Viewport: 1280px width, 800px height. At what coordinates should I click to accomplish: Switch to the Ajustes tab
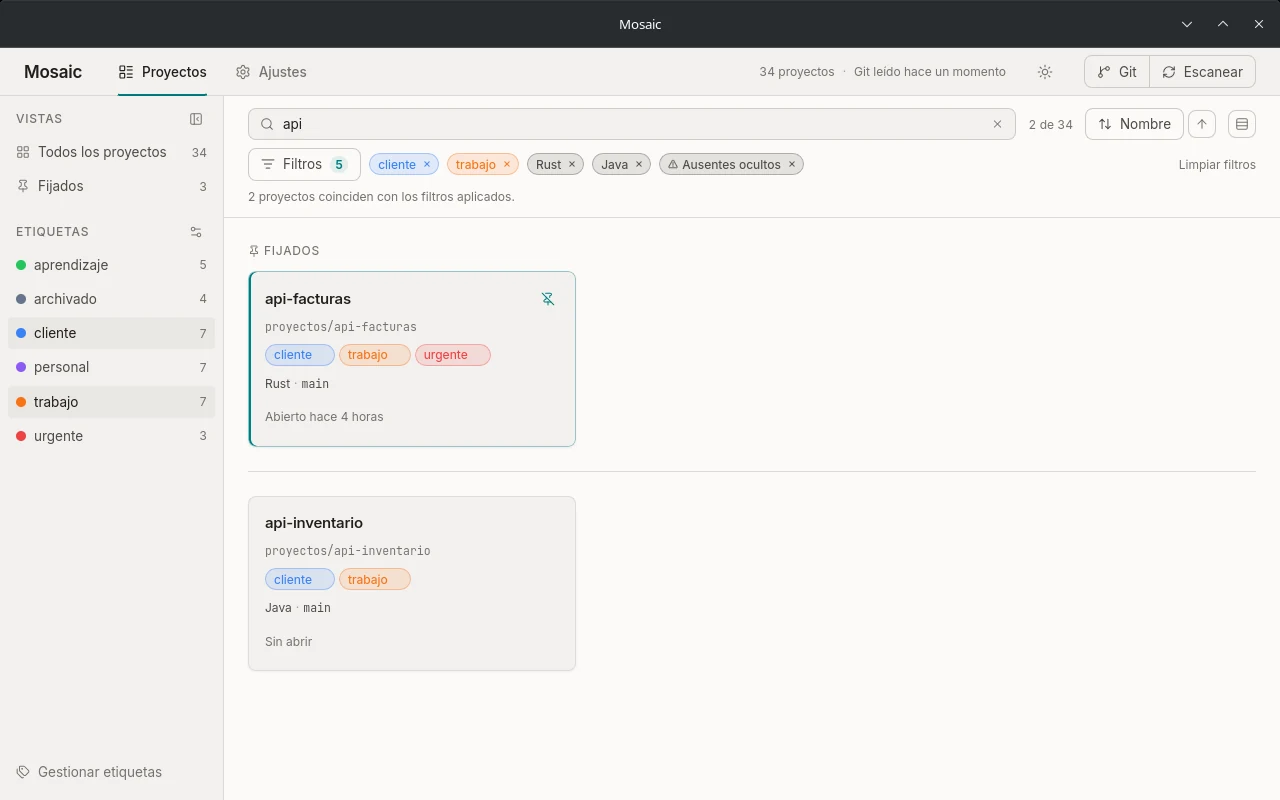271,72
